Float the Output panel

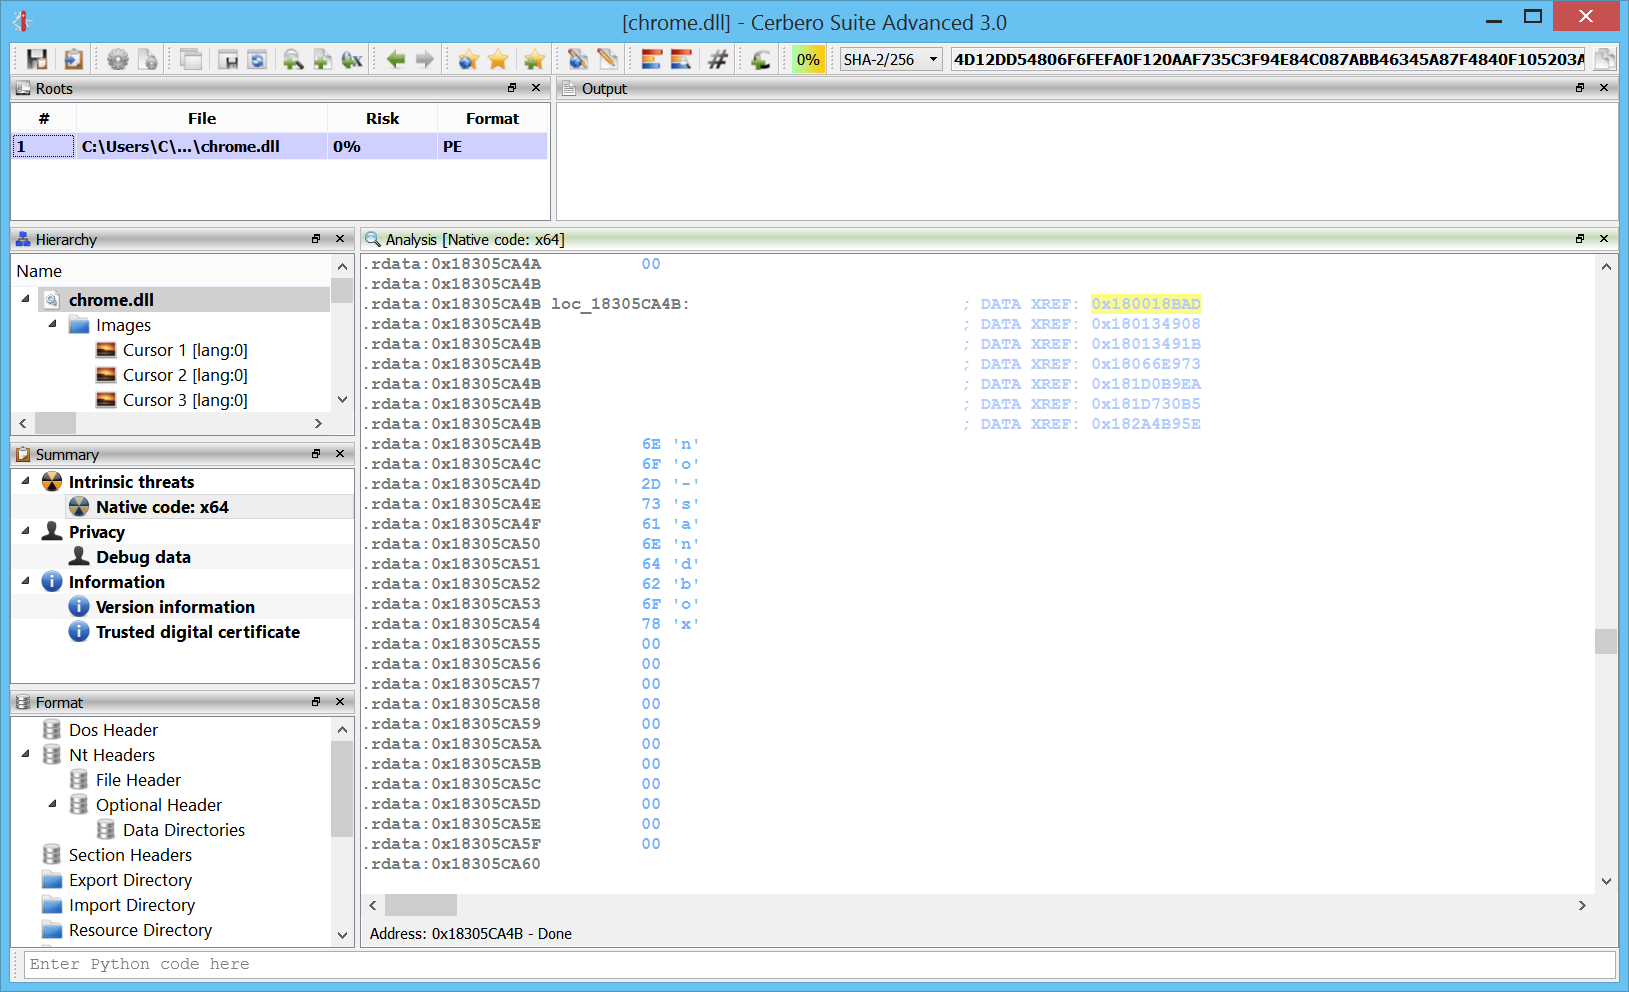pyautogui.click(x=1580, y=88)
